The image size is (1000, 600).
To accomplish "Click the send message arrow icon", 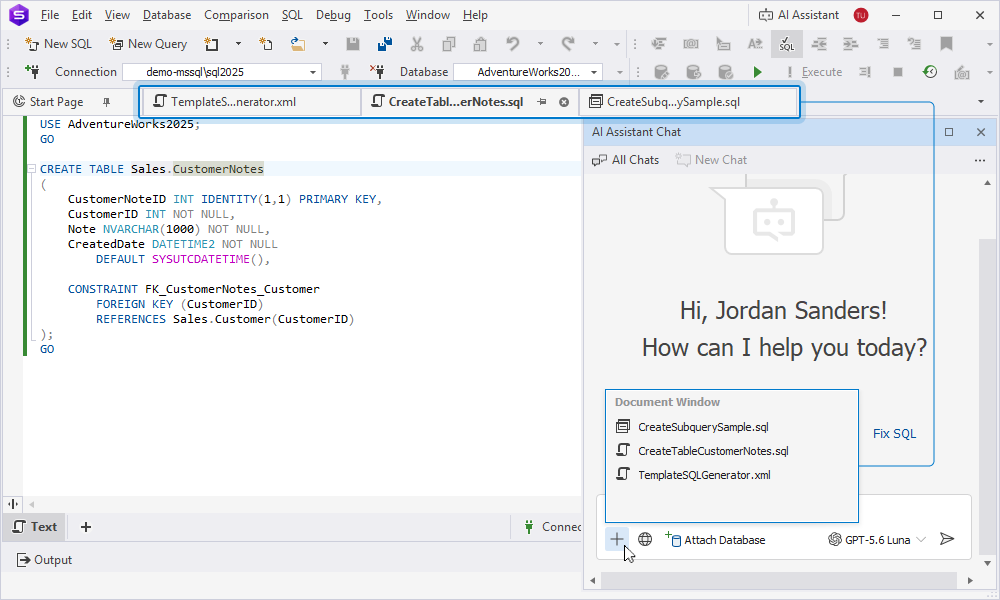I will [947, 539].
